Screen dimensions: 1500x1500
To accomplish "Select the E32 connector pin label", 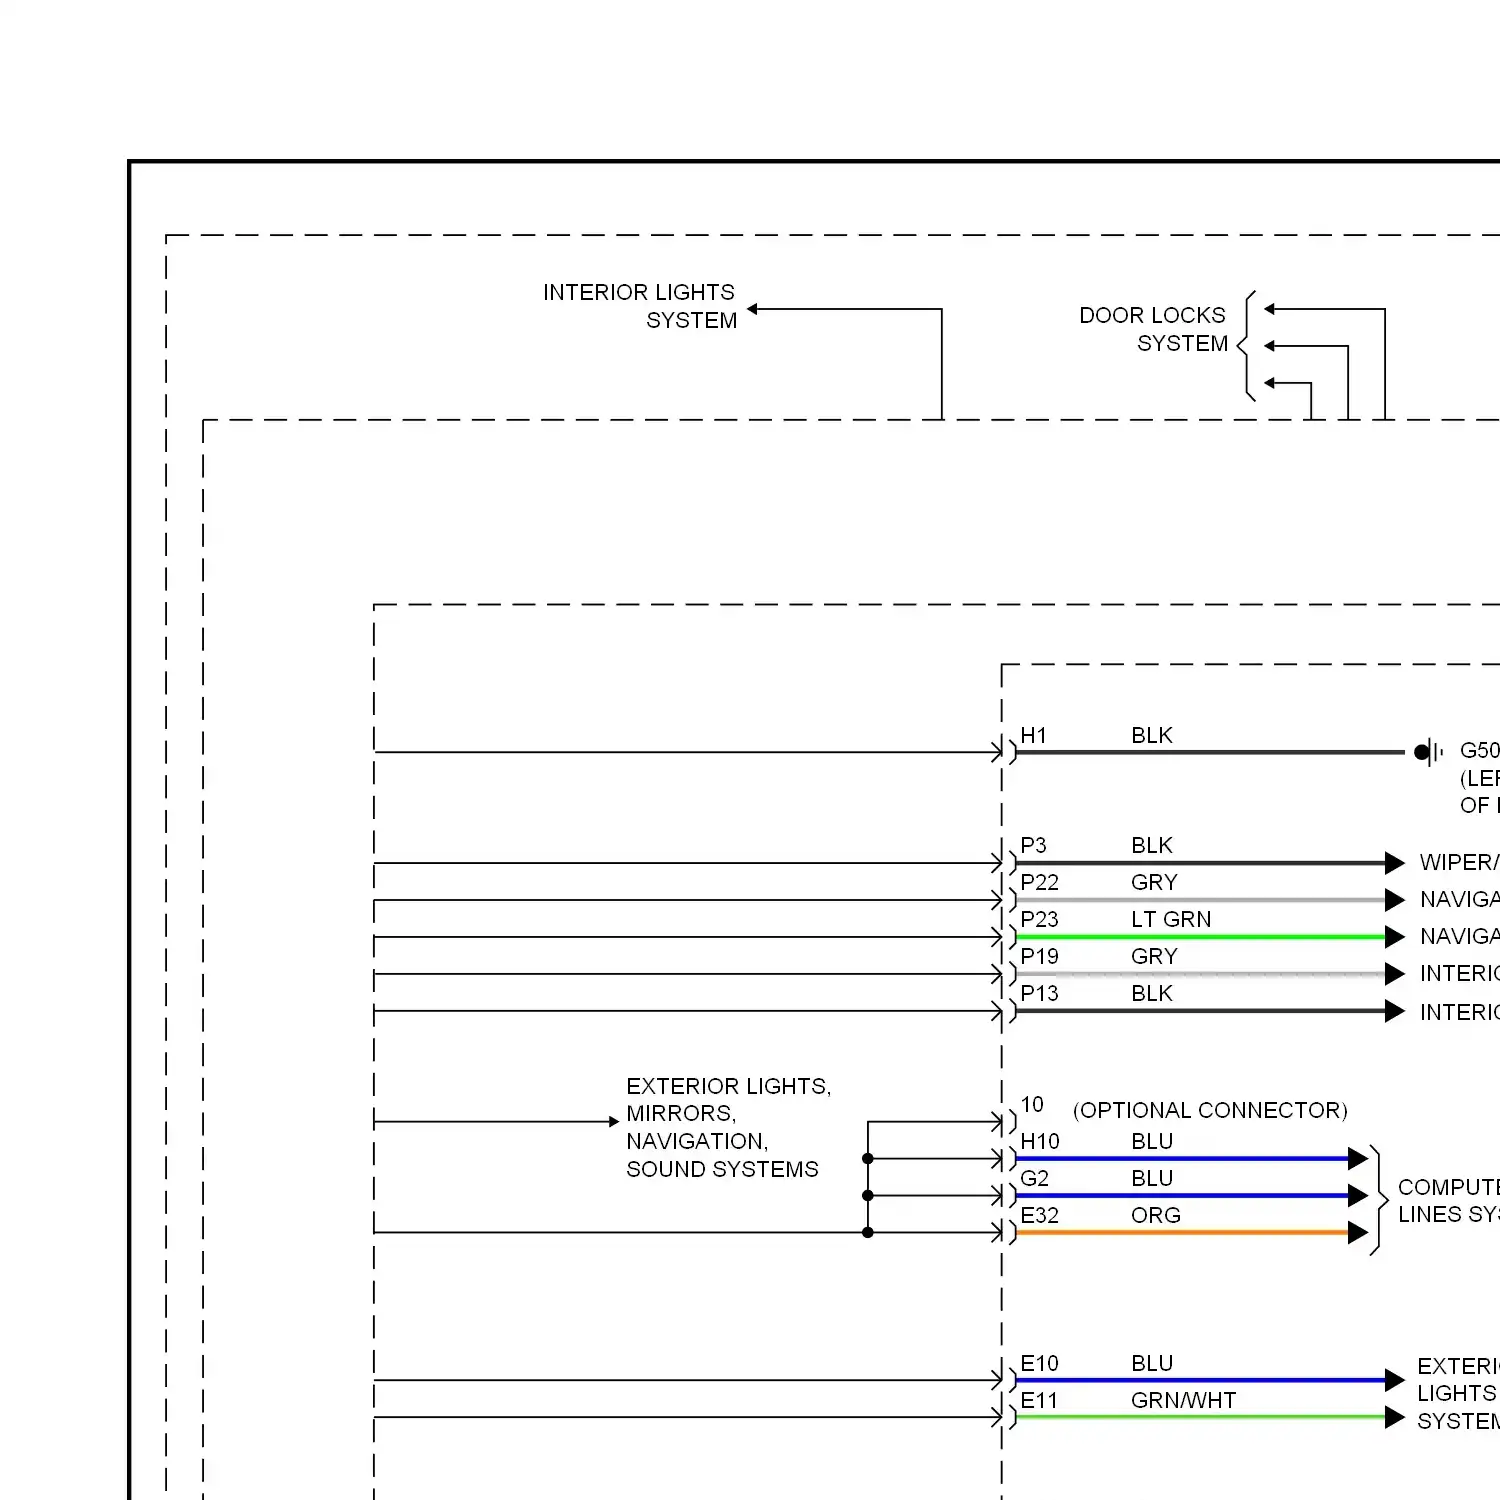I will click(x=1039, y=1216).
